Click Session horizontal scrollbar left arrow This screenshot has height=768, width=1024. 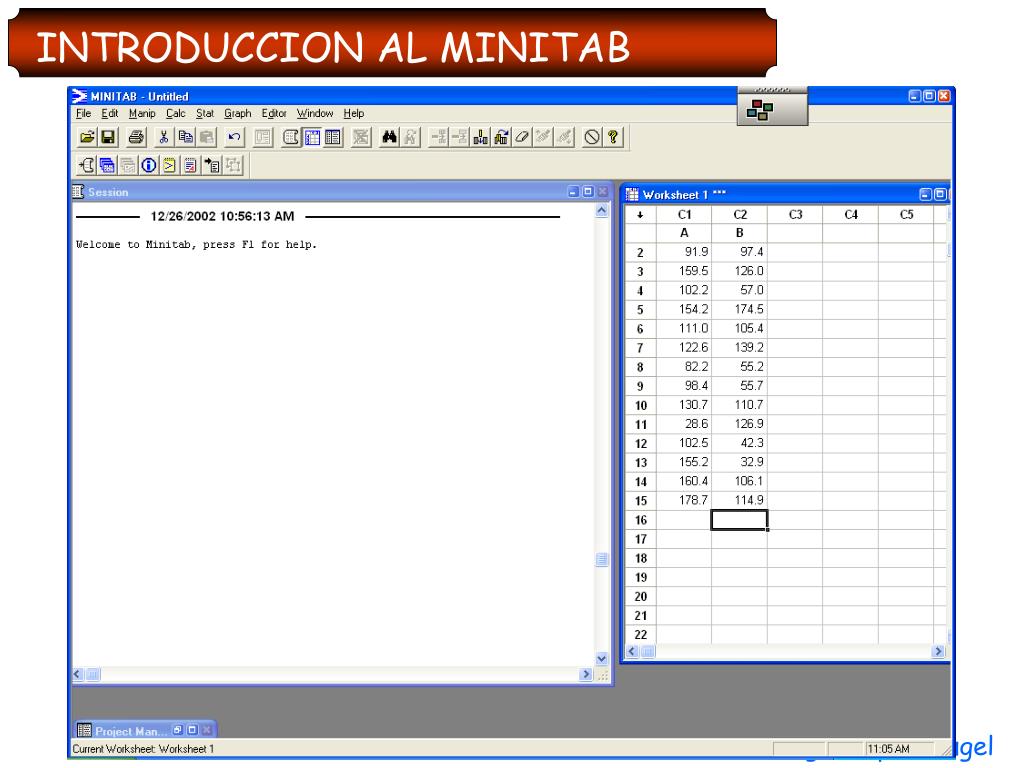click(78, 675)
